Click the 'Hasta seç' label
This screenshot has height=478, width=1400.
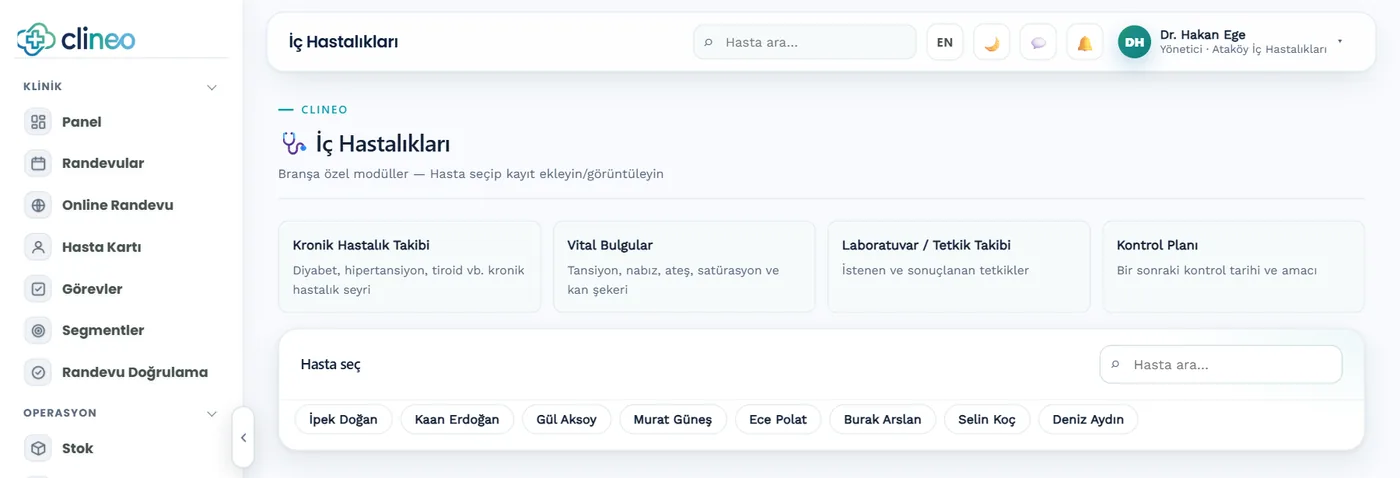pyautogui.click(x=331, y=364)
